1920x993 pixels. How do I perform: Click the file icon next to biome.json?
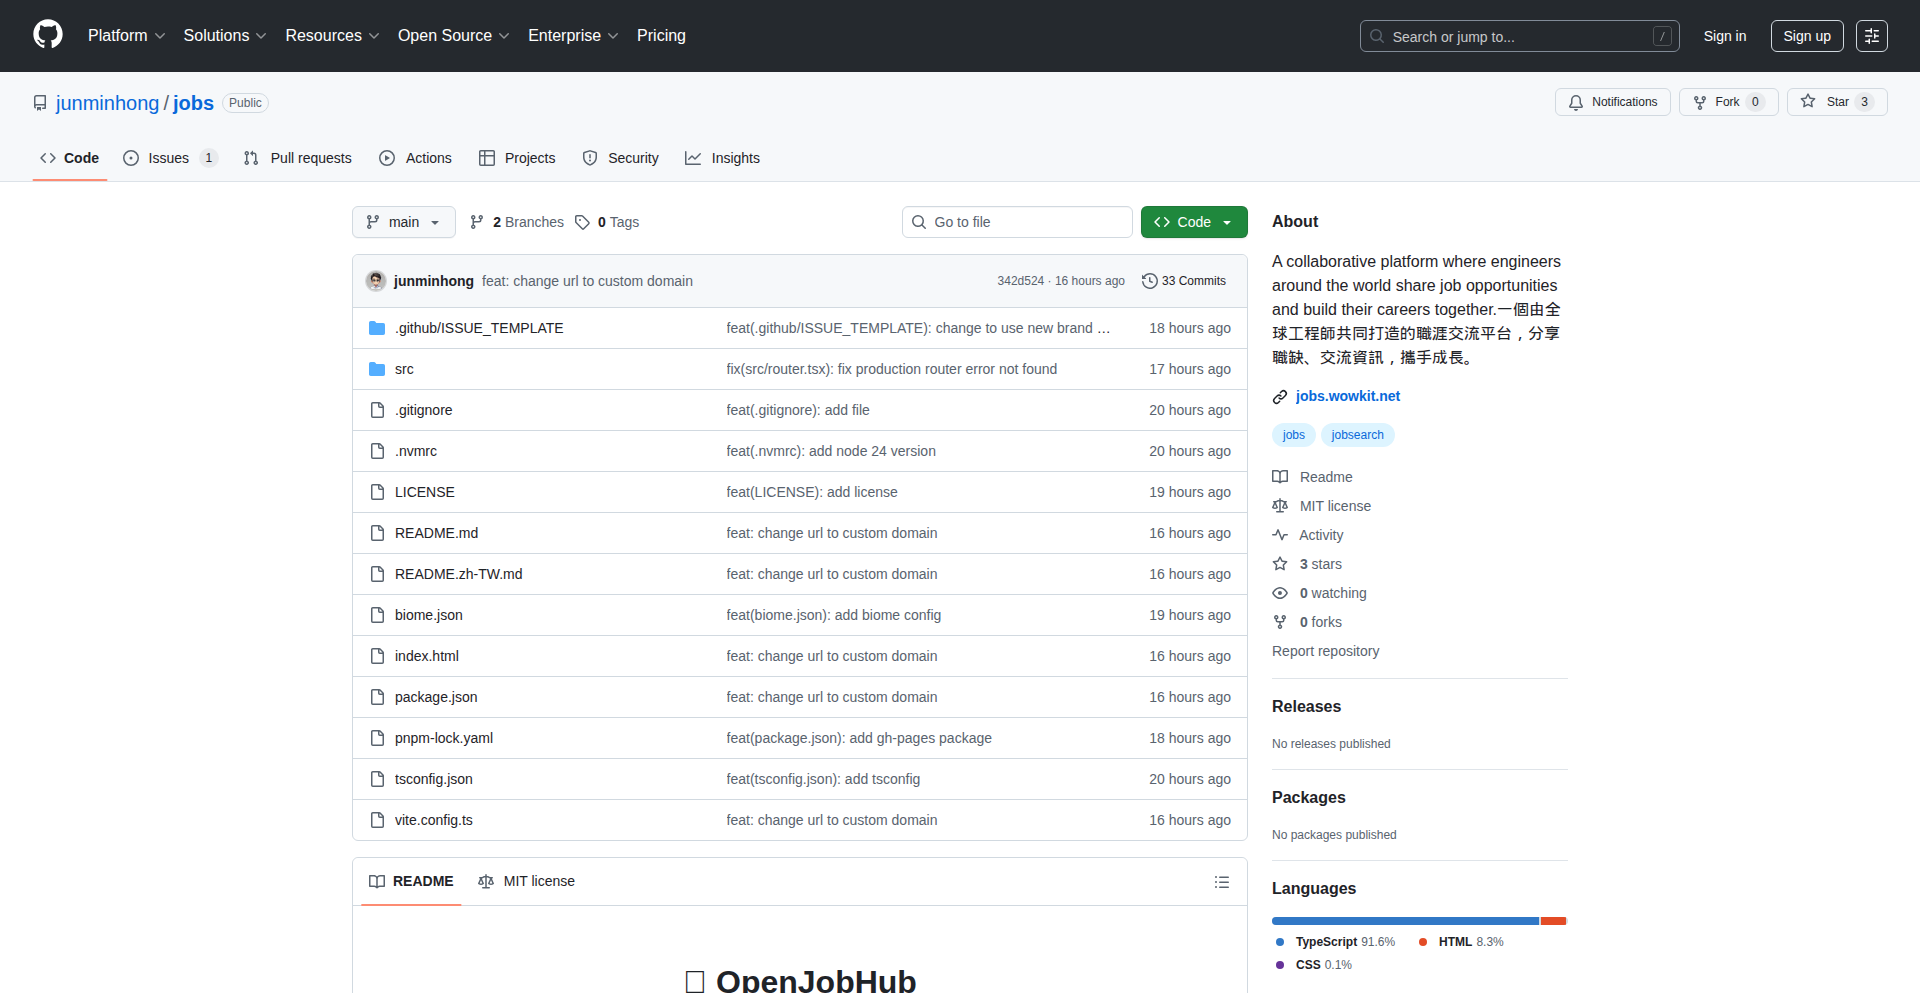coord(377,615)
